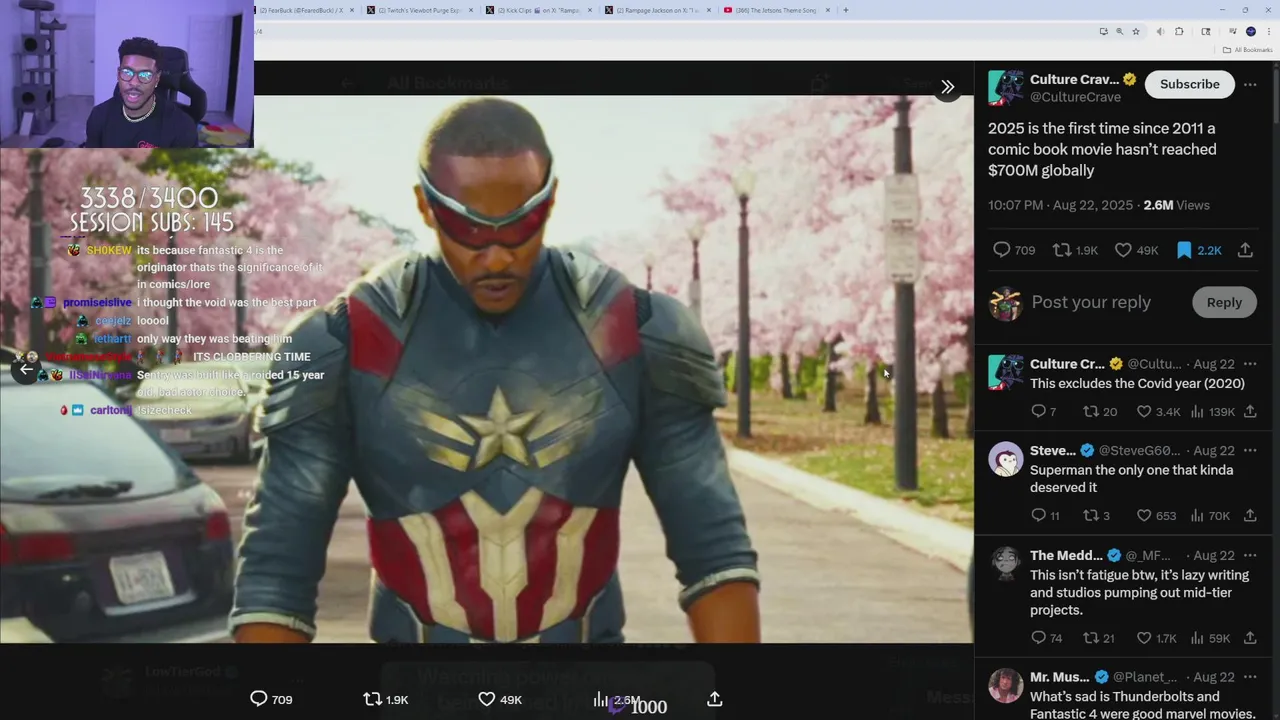The height and width of the screenshot is (720, 1280).
Task: Bookmark this page with the star icon
Action: pos(1136,31)
